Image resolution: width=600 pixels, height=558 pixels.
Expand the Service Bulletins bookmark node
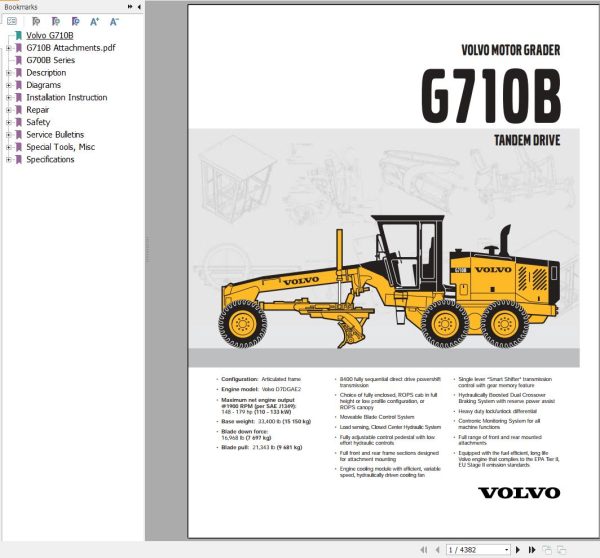(x=8, y=135)
